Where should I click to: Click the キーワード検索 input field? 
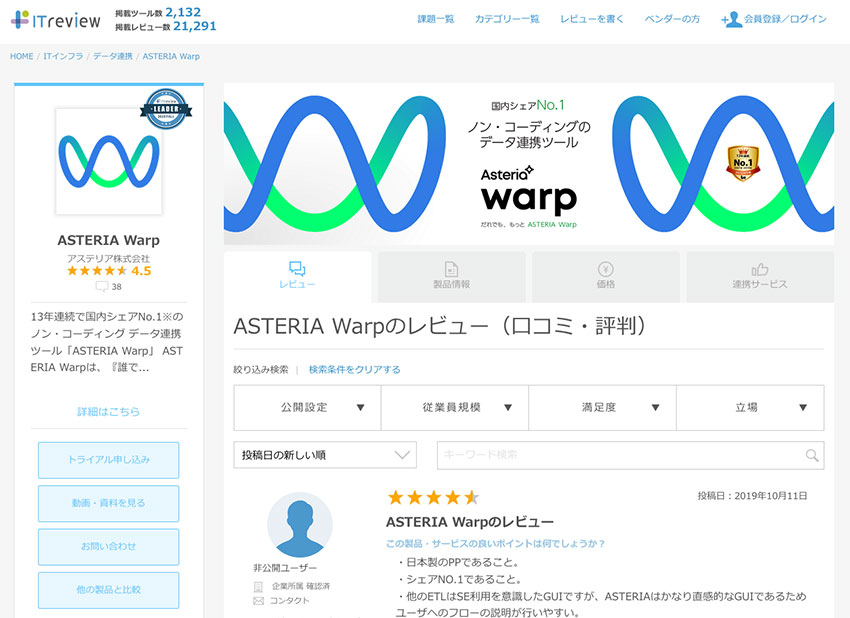tap(630, 455)
